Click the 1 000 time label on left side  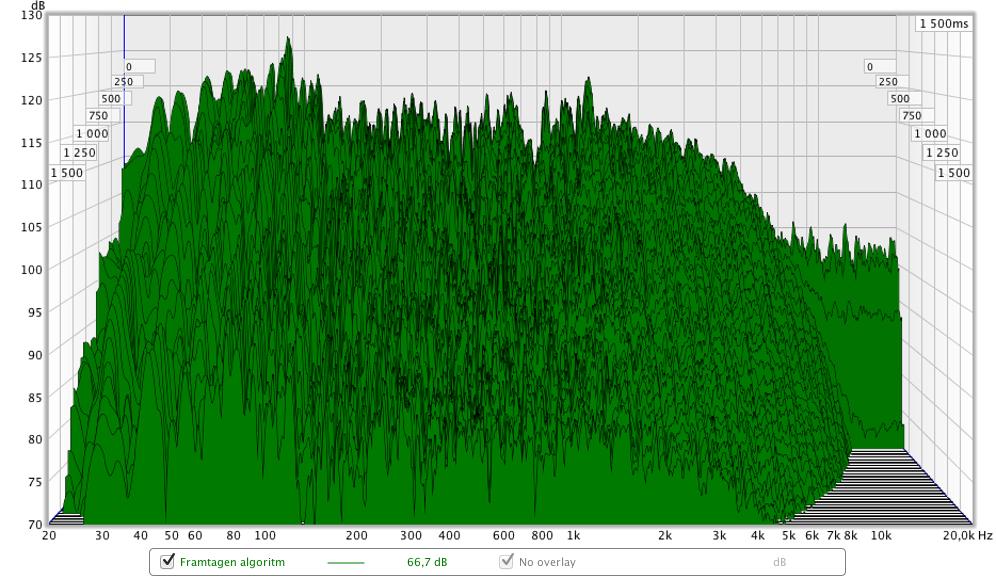92,134
